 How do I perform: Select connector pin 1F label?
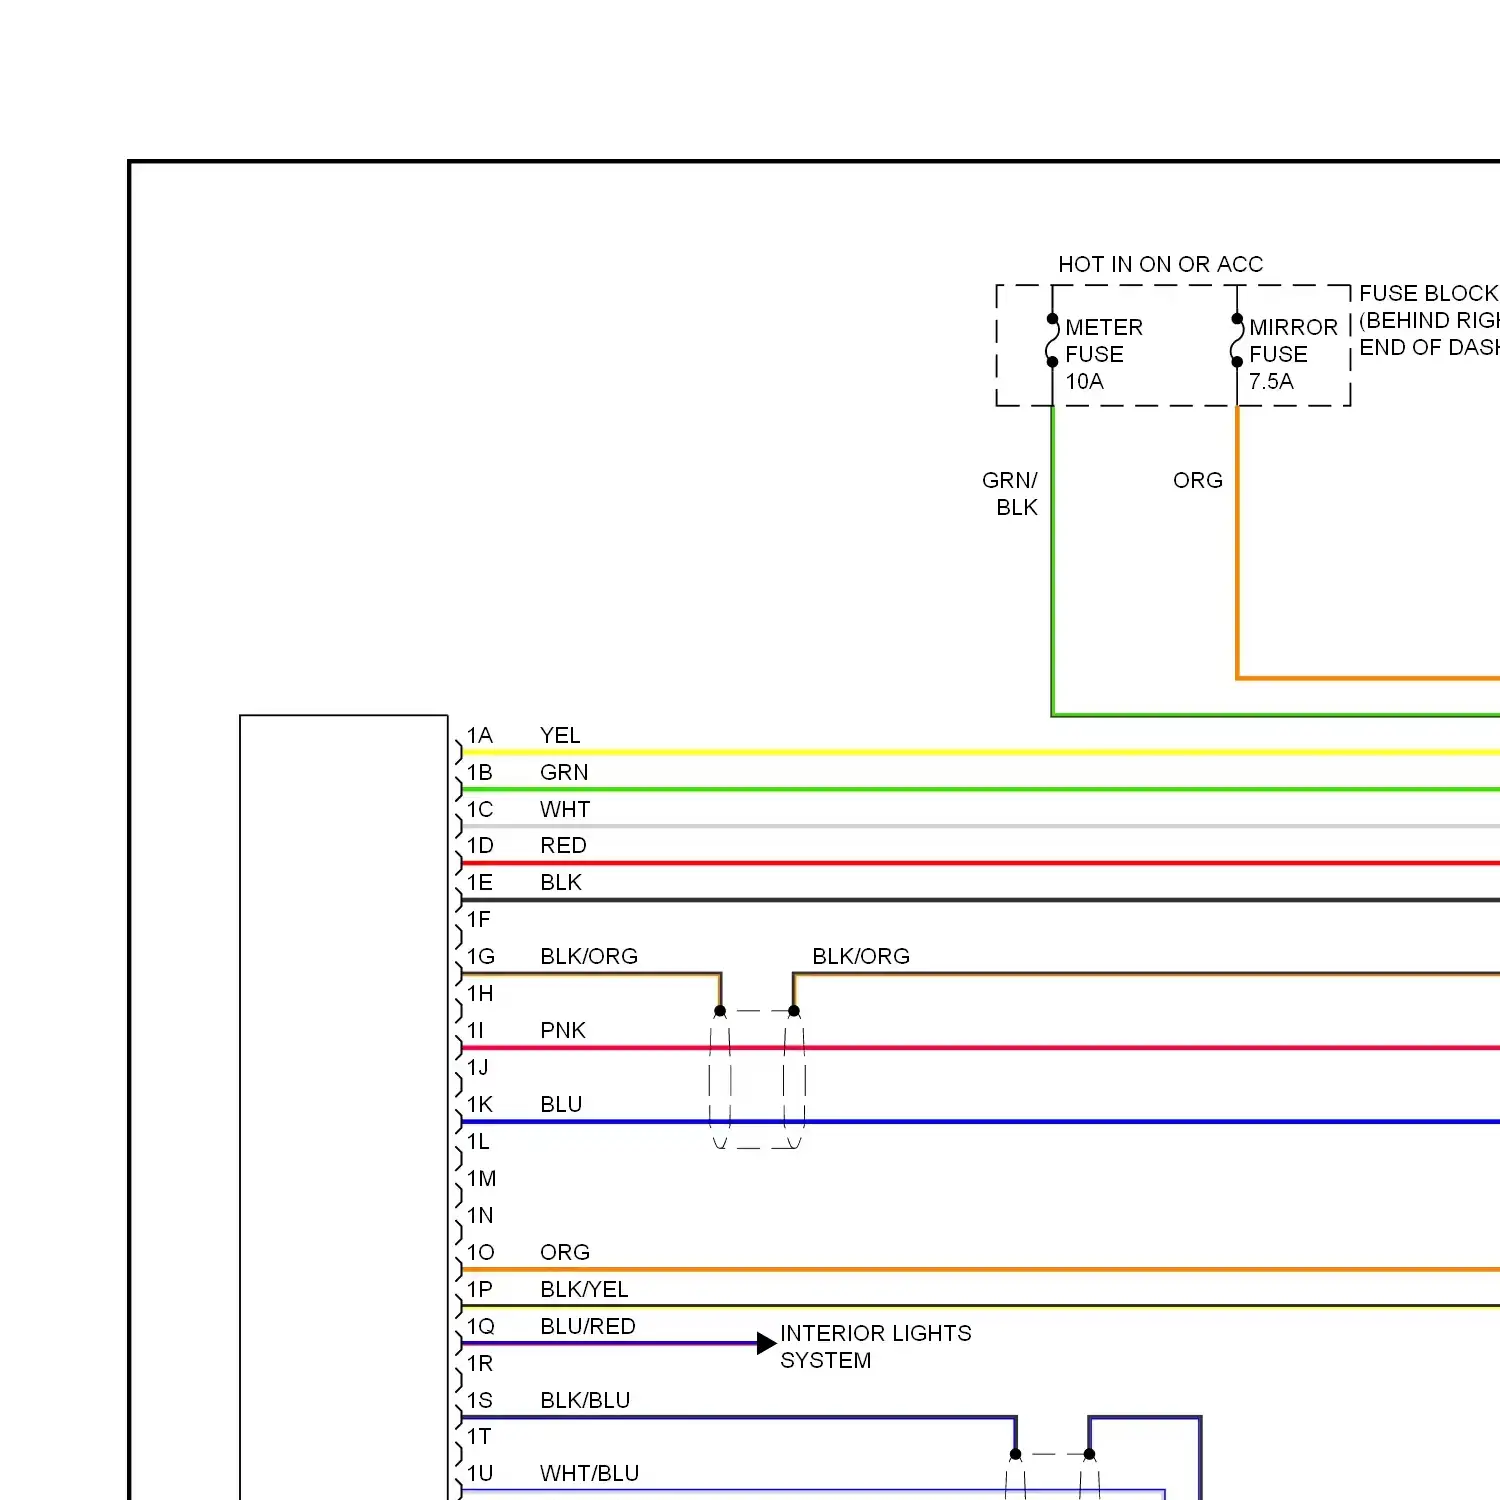479,920
